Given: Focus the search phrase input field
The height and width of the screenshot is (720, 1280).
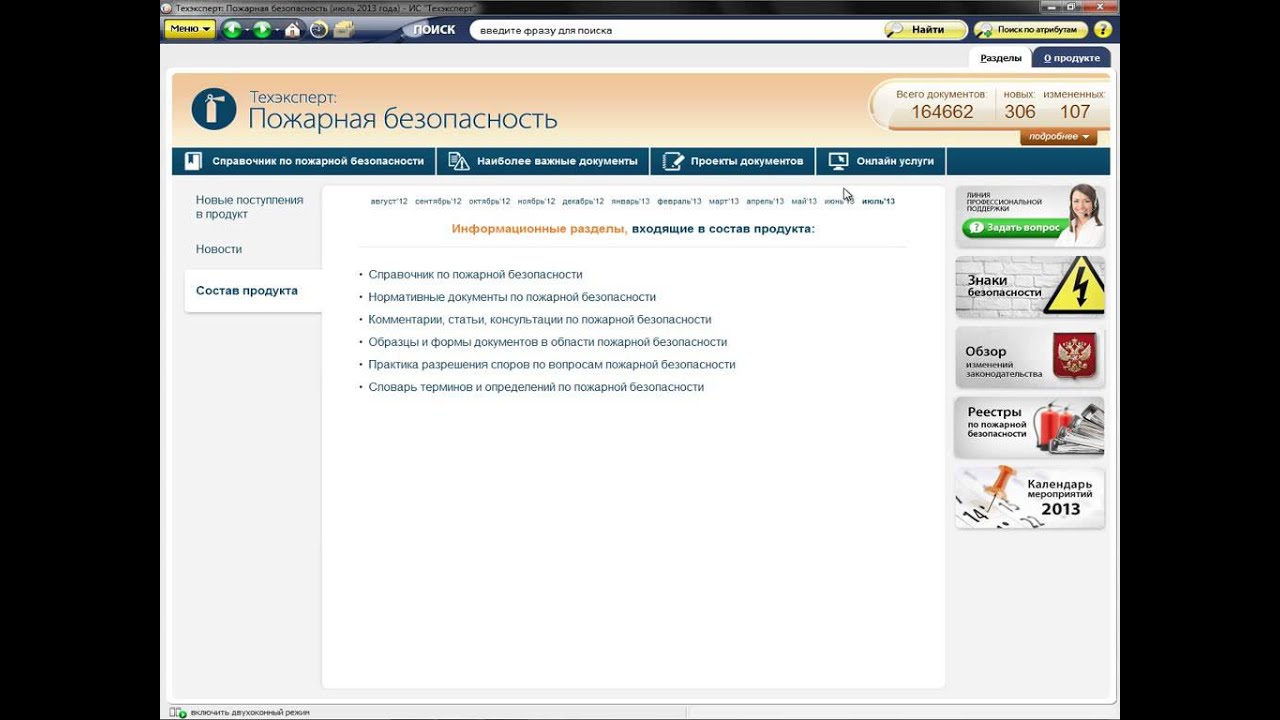Looking at the screenshot, I should (x=672, y=30).
